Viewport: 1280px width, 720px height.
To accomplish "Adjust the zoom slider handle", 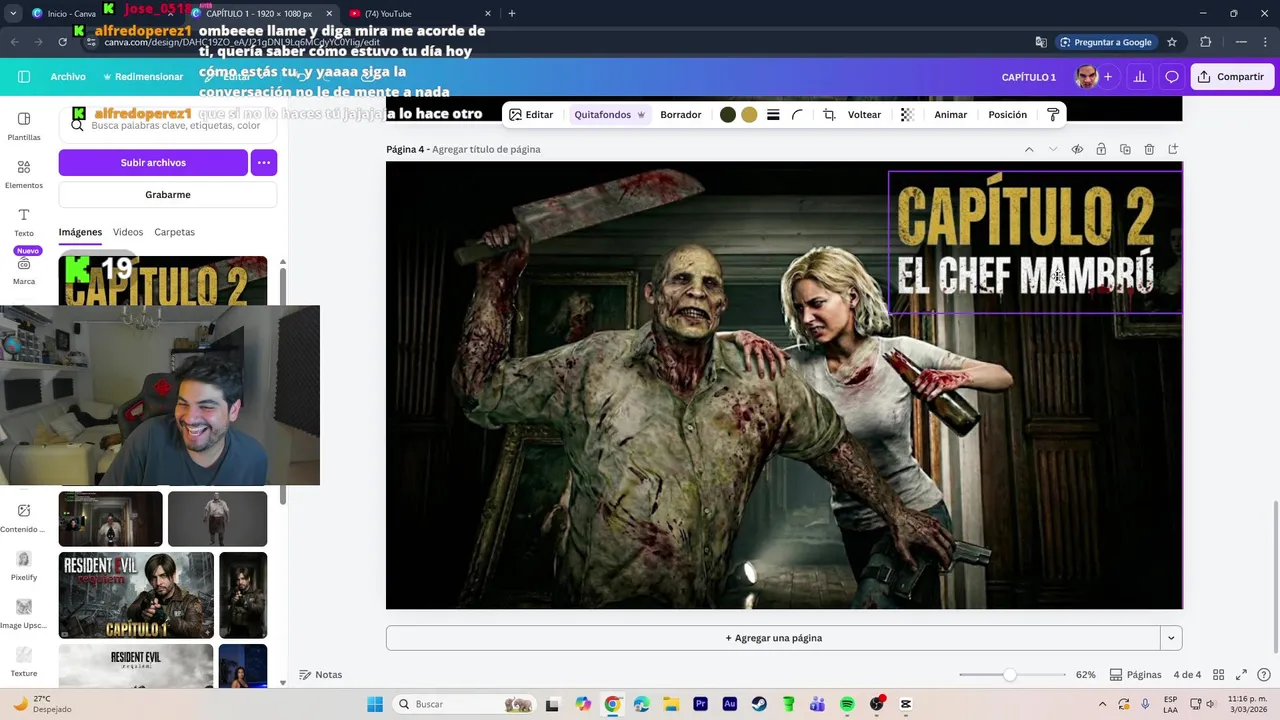I will 1009,675.
